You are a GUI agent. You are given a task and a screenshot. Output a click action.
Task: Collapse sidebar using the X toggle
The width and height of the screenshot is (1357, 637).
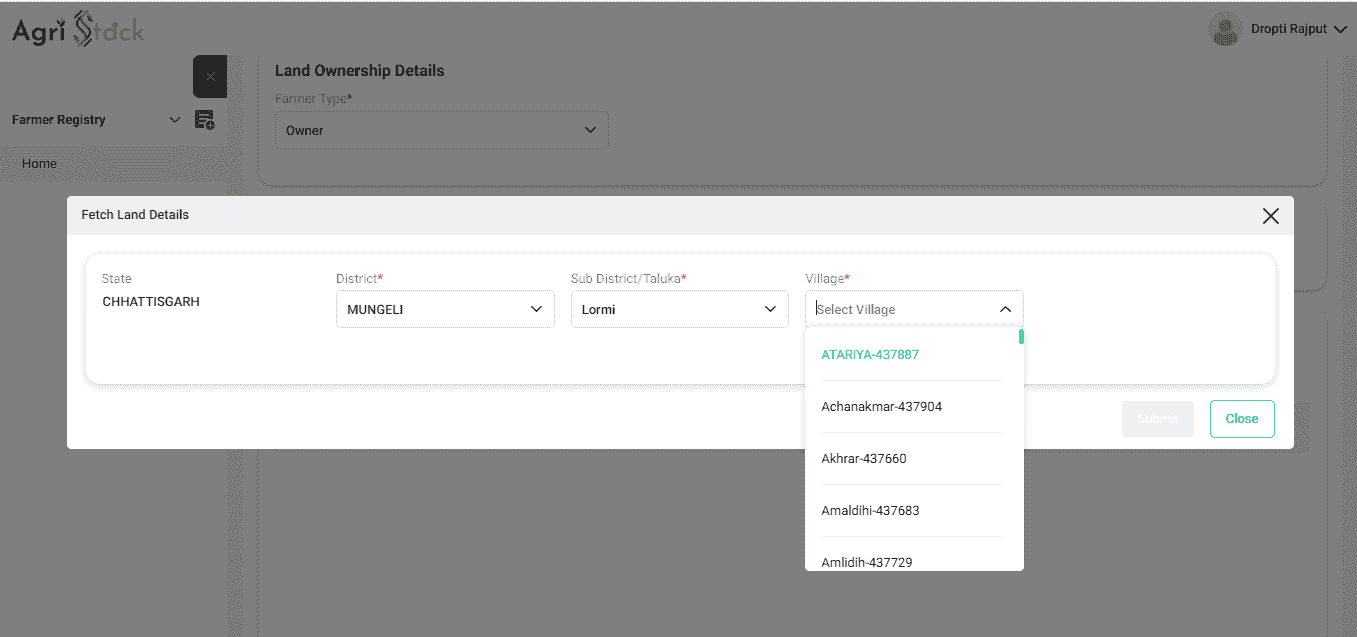(x=210, y=77)
